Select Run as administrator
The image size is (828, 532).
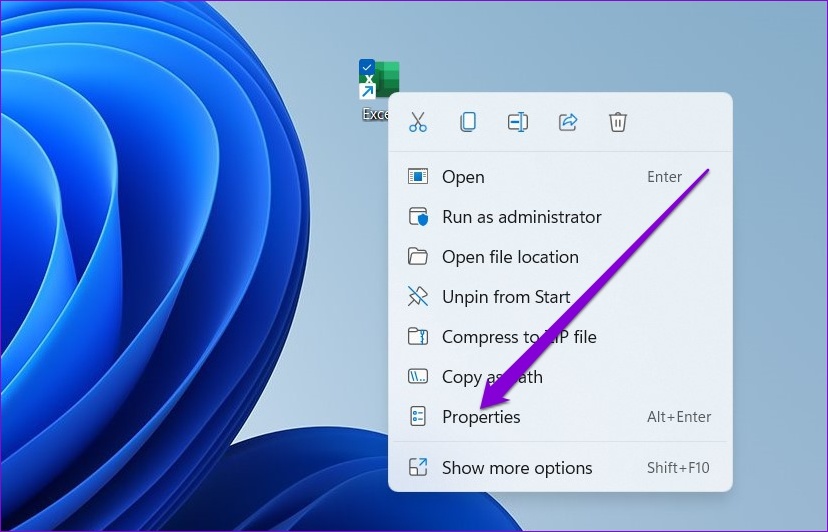[560, 217]
